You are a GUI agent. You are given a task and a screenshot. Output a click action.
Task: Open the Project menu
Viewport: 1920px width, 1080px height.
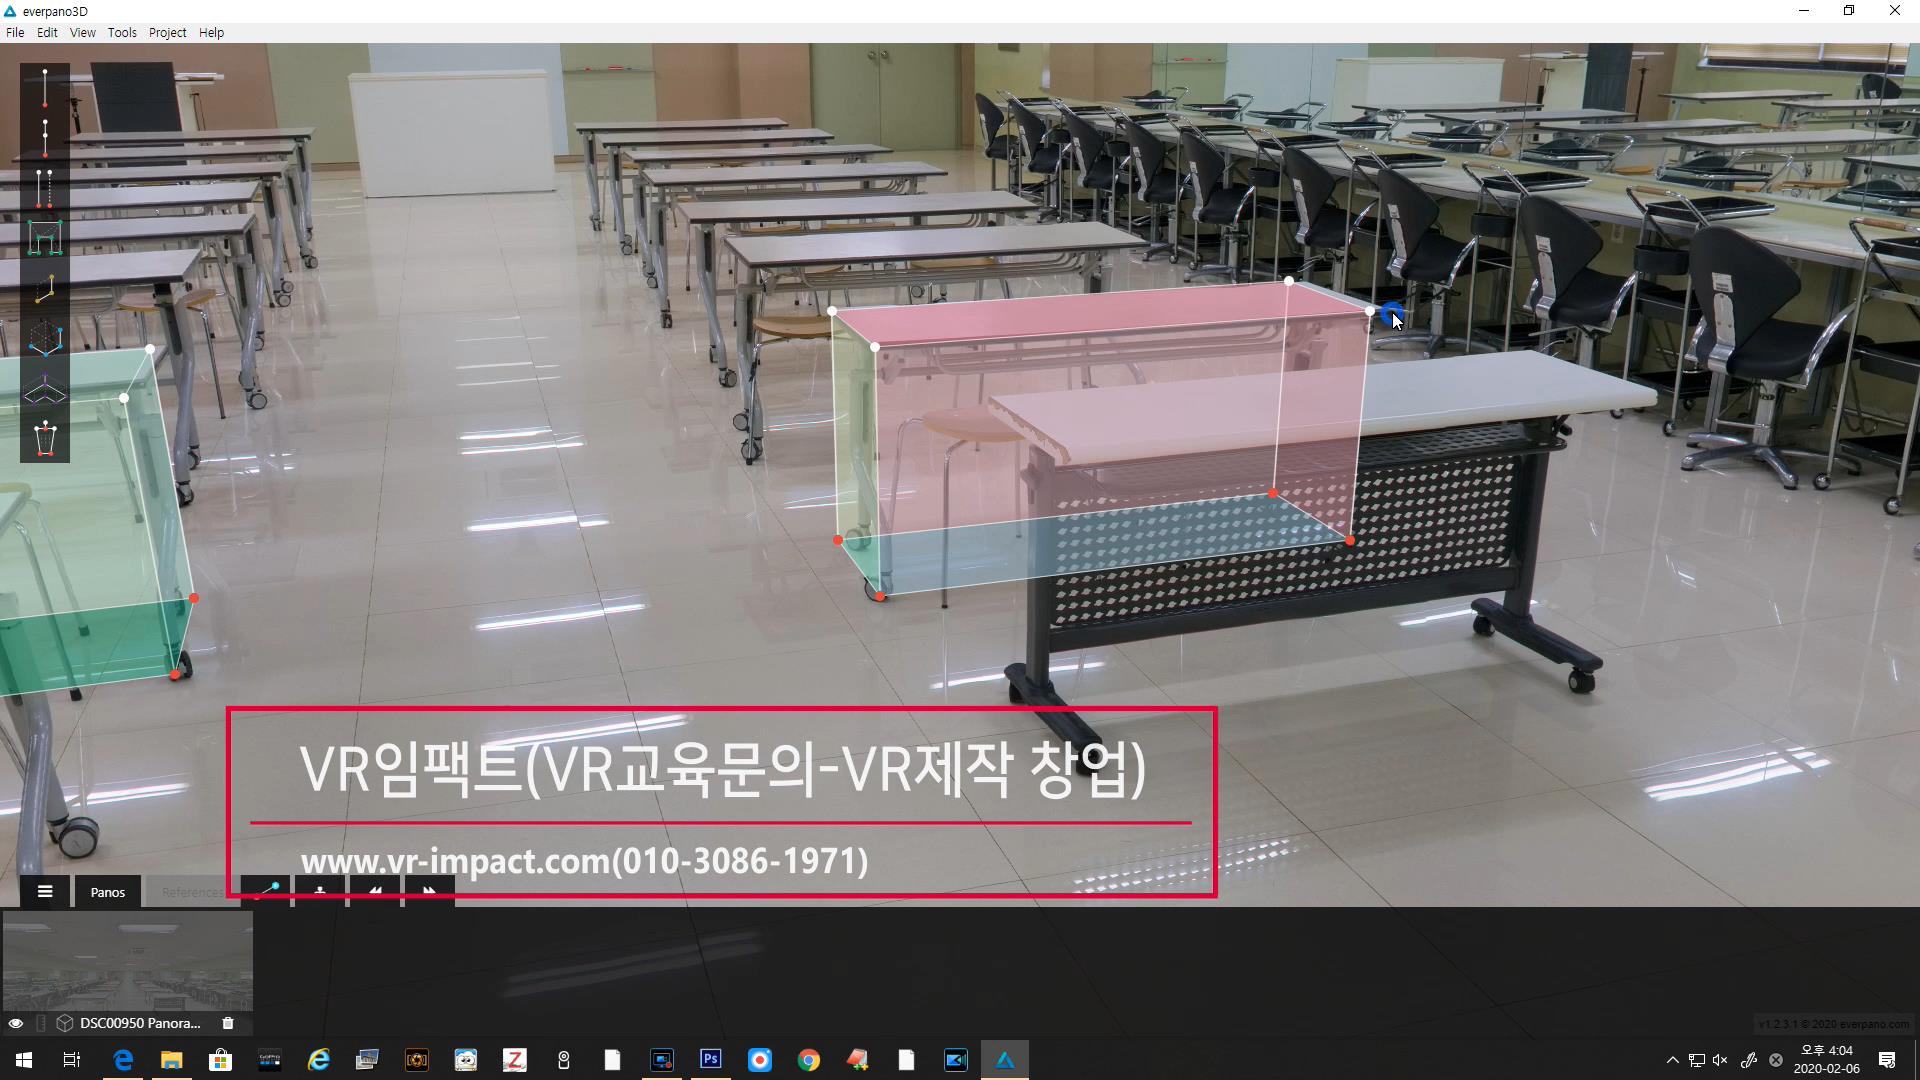pos(168,32)
